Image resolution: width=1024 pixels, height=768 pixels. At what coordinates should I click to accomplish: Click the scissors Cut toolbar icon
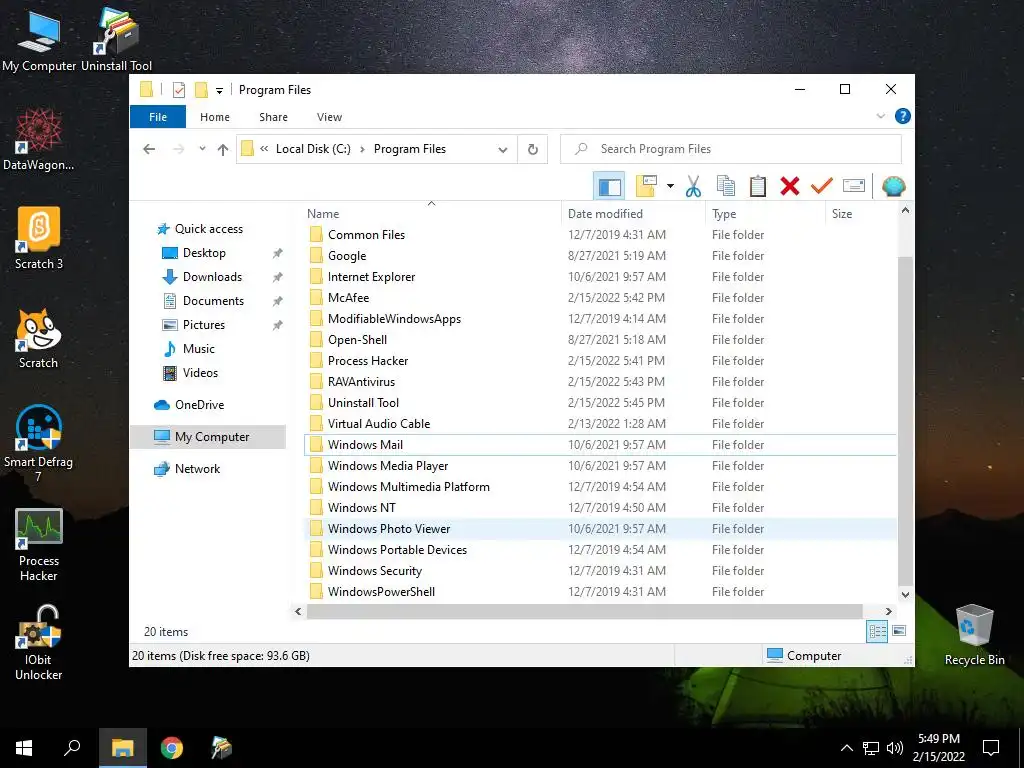[x=693, y=186]
